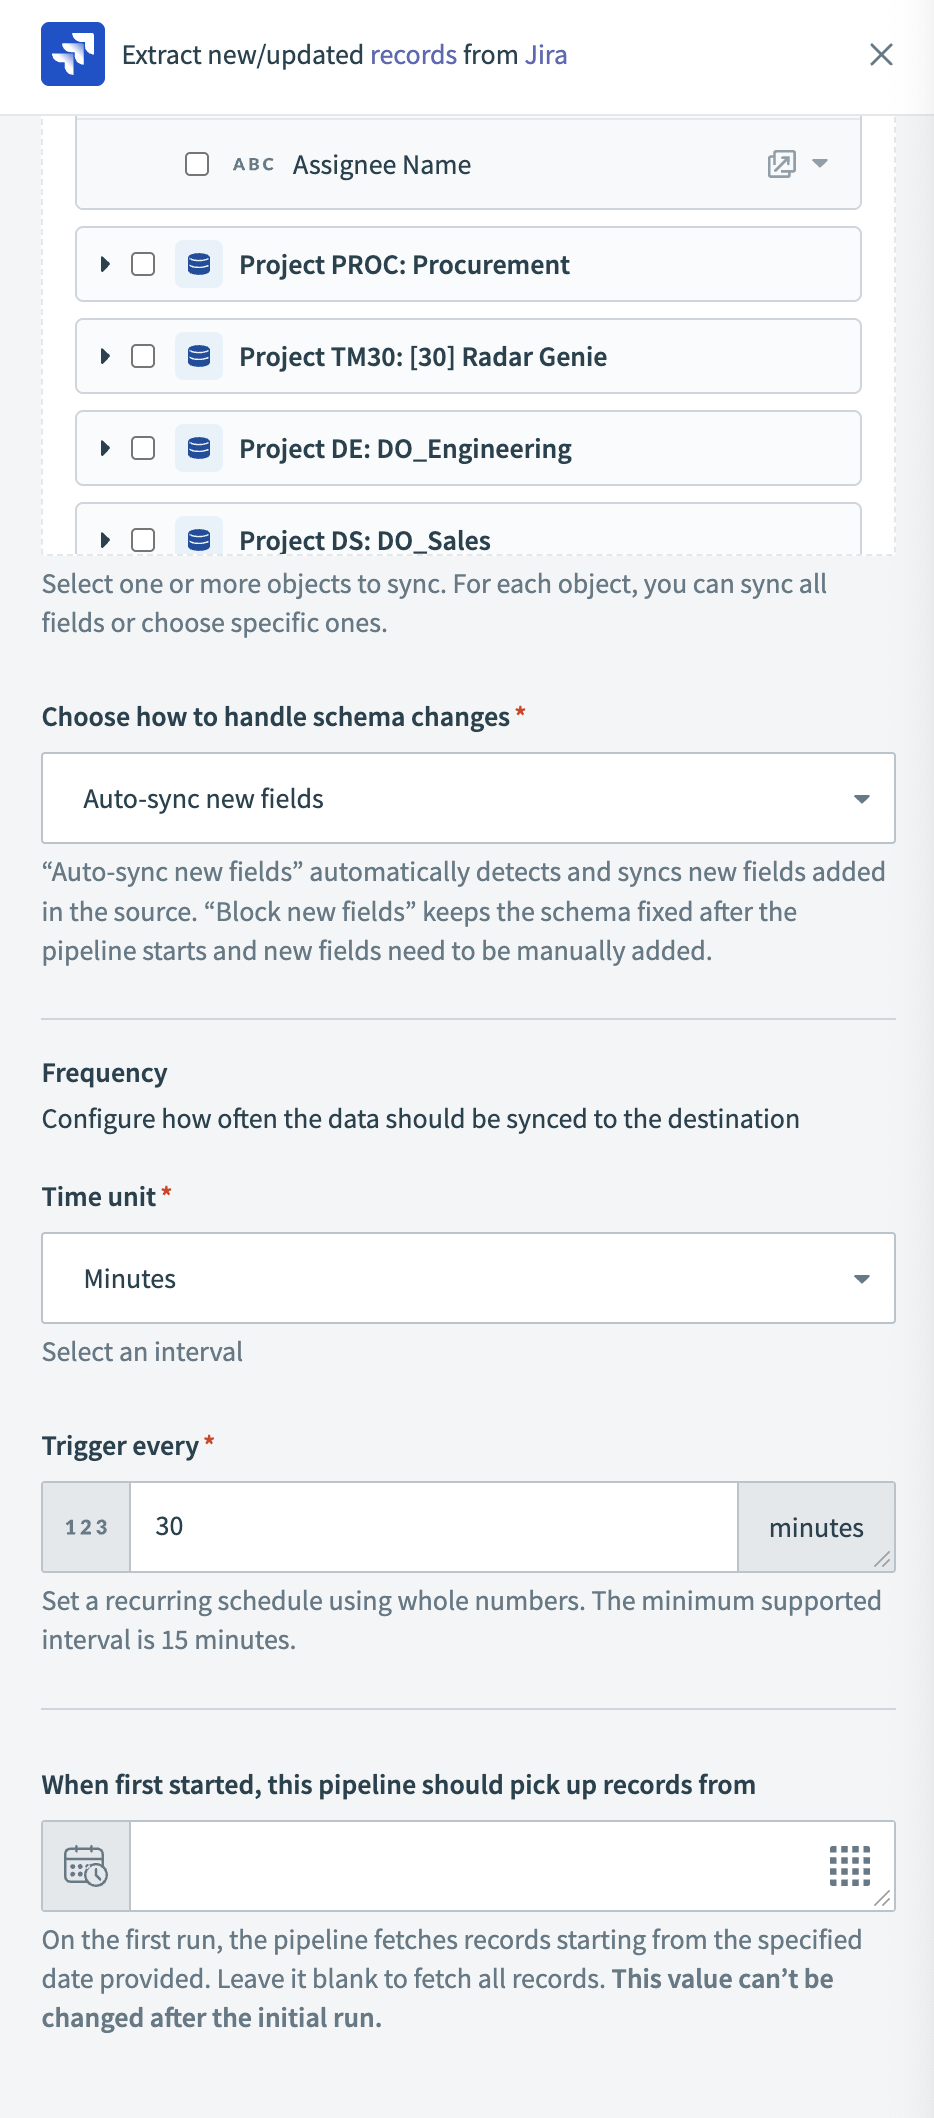Image resolution: width=934 pixels, height=2118 pixels.
Task: Click the ABC text-type icon beside Assignee Name
Action: click(253, 164)
